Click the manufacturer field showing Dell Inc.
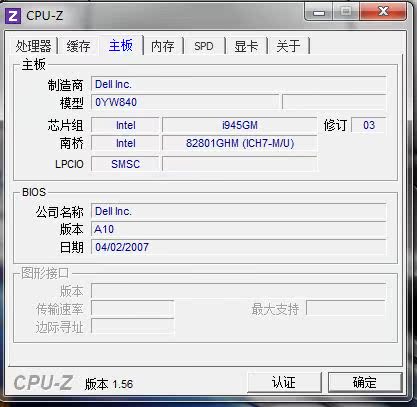The image size is (417, 407). coord(239,84)
